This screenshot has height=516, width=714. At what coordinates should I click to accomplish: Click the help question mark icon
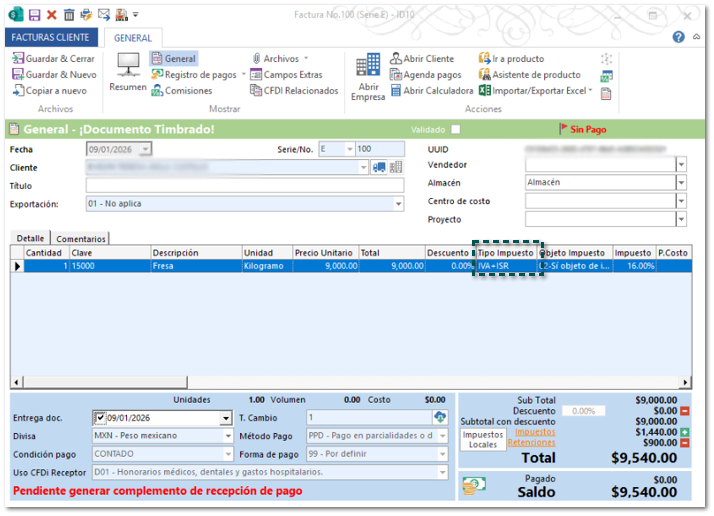click(x=679, y=37)
